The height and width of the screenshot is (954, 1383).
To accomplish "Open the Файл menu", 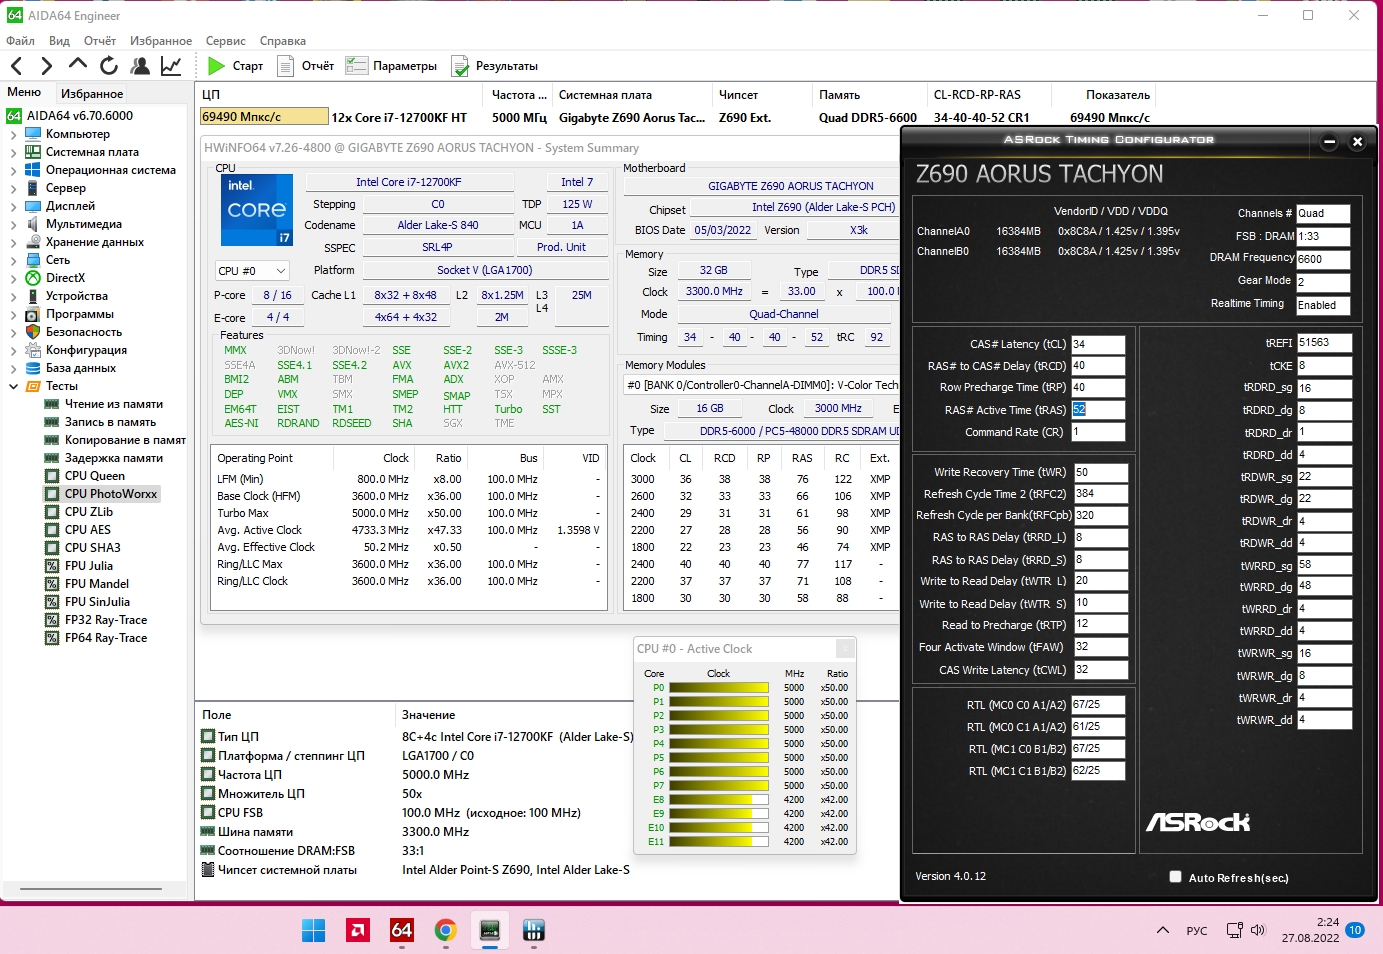I will (x=20, y=41).
